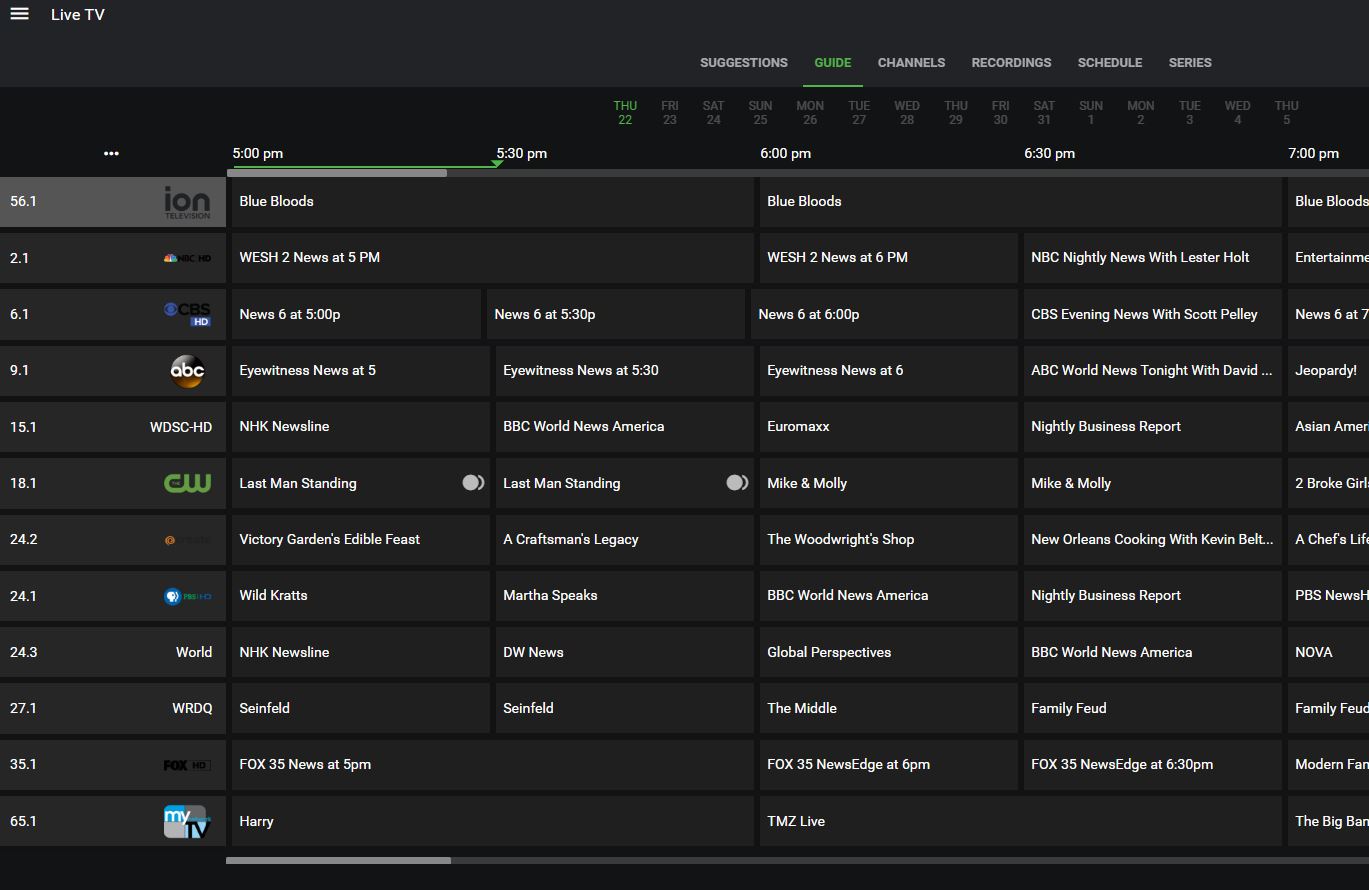Open Blue Bloods at 6:00 pm

[x=1020, y=201]
